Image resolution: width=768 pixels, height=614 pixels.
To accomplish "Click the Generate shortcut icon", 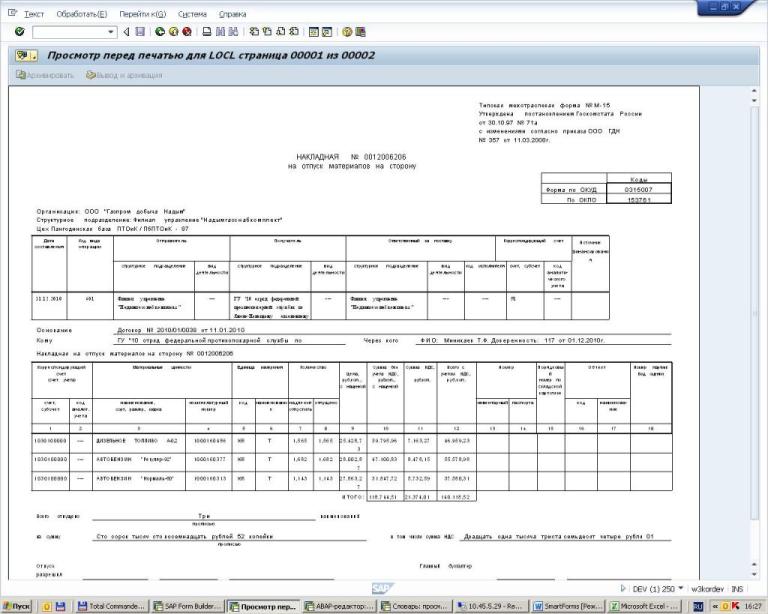I will [x=327, y=32].
